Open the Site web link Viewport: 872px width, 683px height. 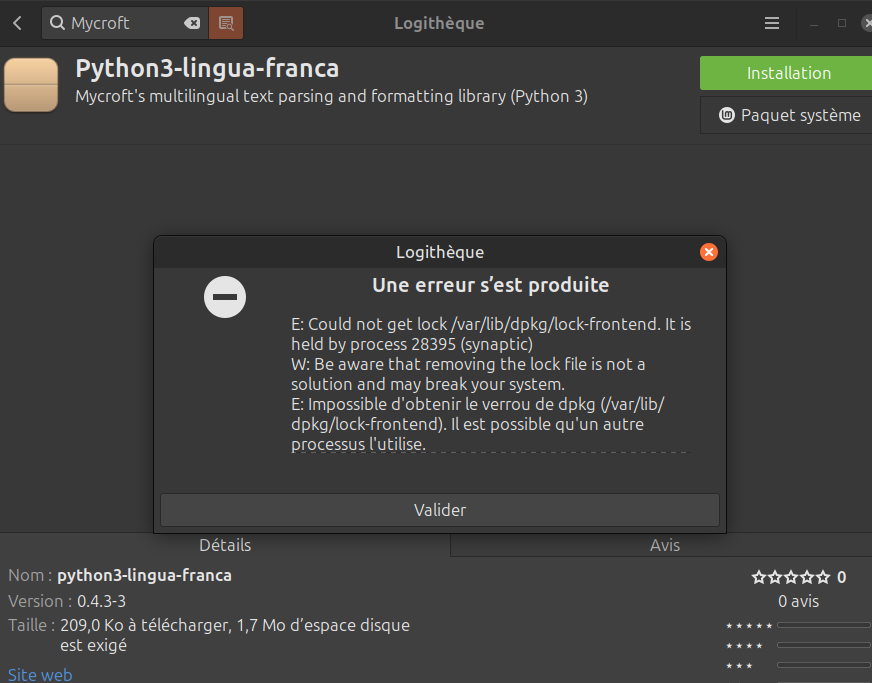(x=40, y=675)
